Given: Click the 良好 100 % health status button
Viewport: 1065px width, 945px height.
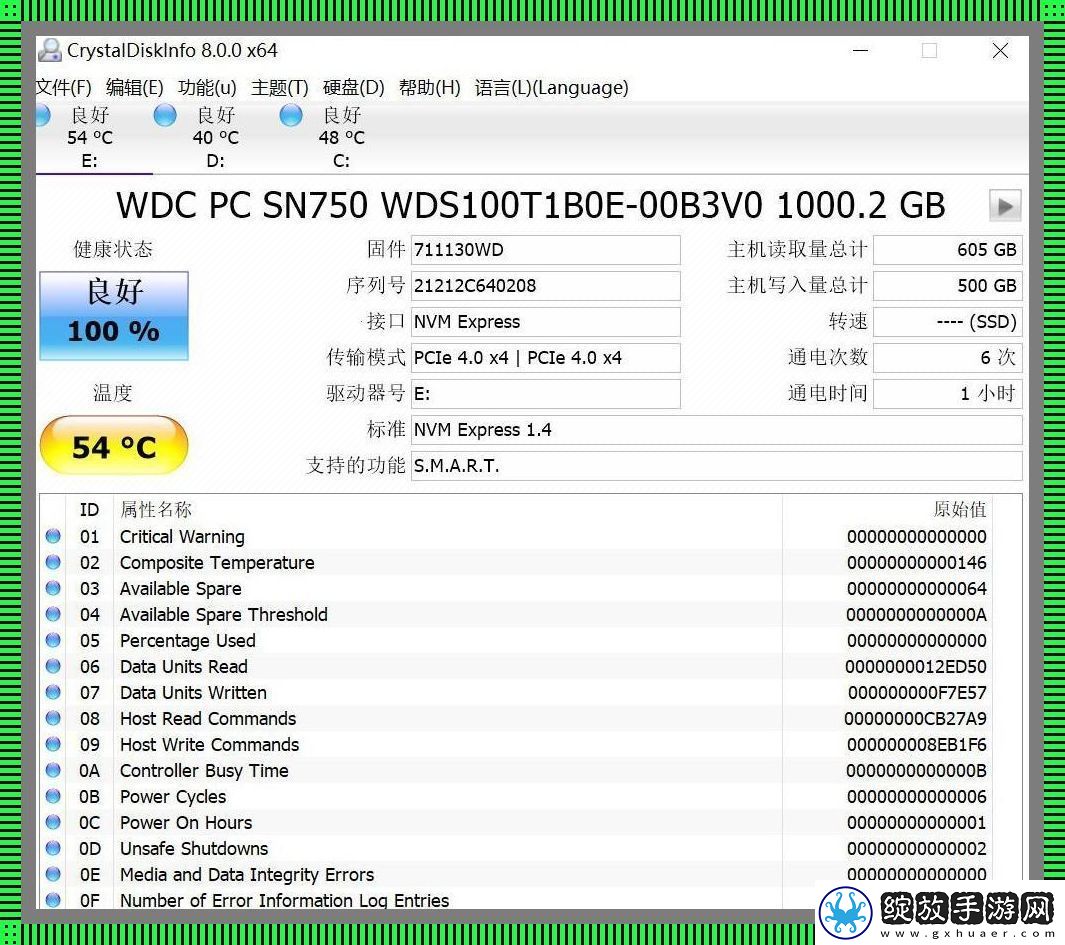Looking at the screenshot, I should pyautogui.click(x=114, y=315).
